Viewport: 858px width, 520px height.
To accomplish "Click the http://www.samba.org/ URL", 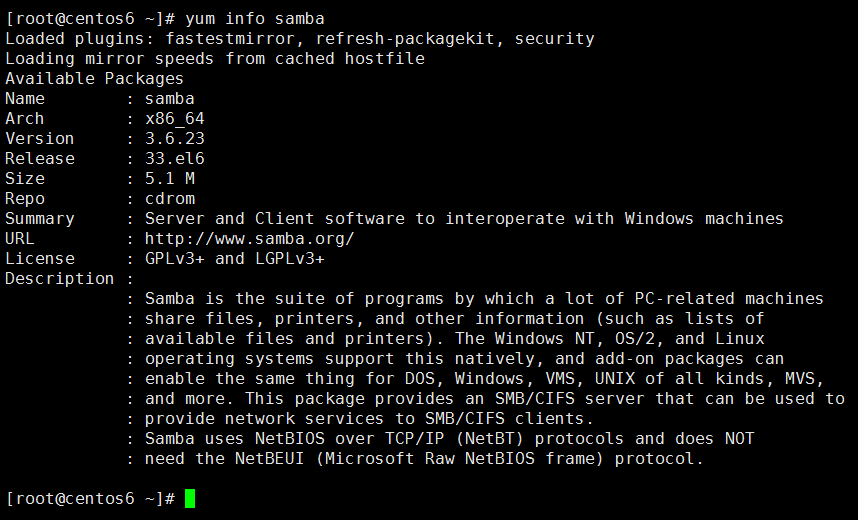I will 250,239.
